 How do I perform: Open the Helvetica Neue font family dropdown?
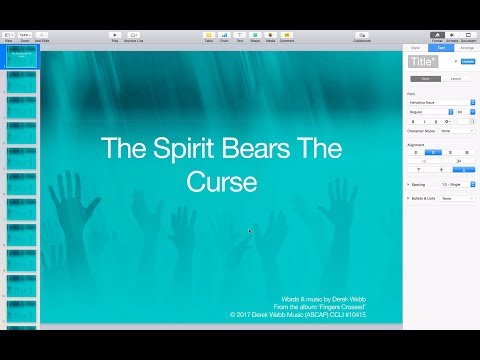point(442,103)
